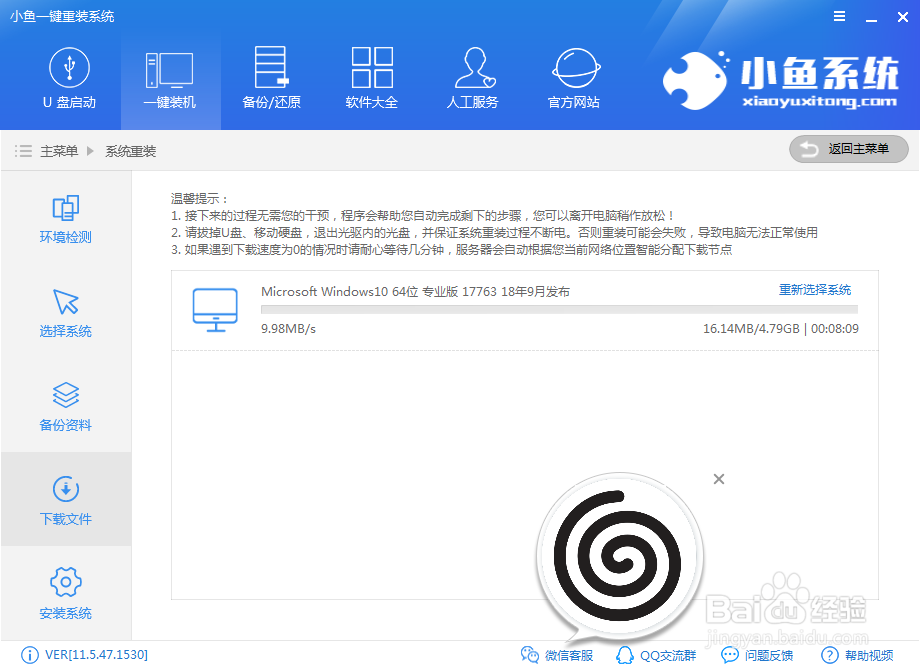920x670 pixels.
Task: Open 环境检测 environment detection in sidebar
Action: (x=65, y=220)
